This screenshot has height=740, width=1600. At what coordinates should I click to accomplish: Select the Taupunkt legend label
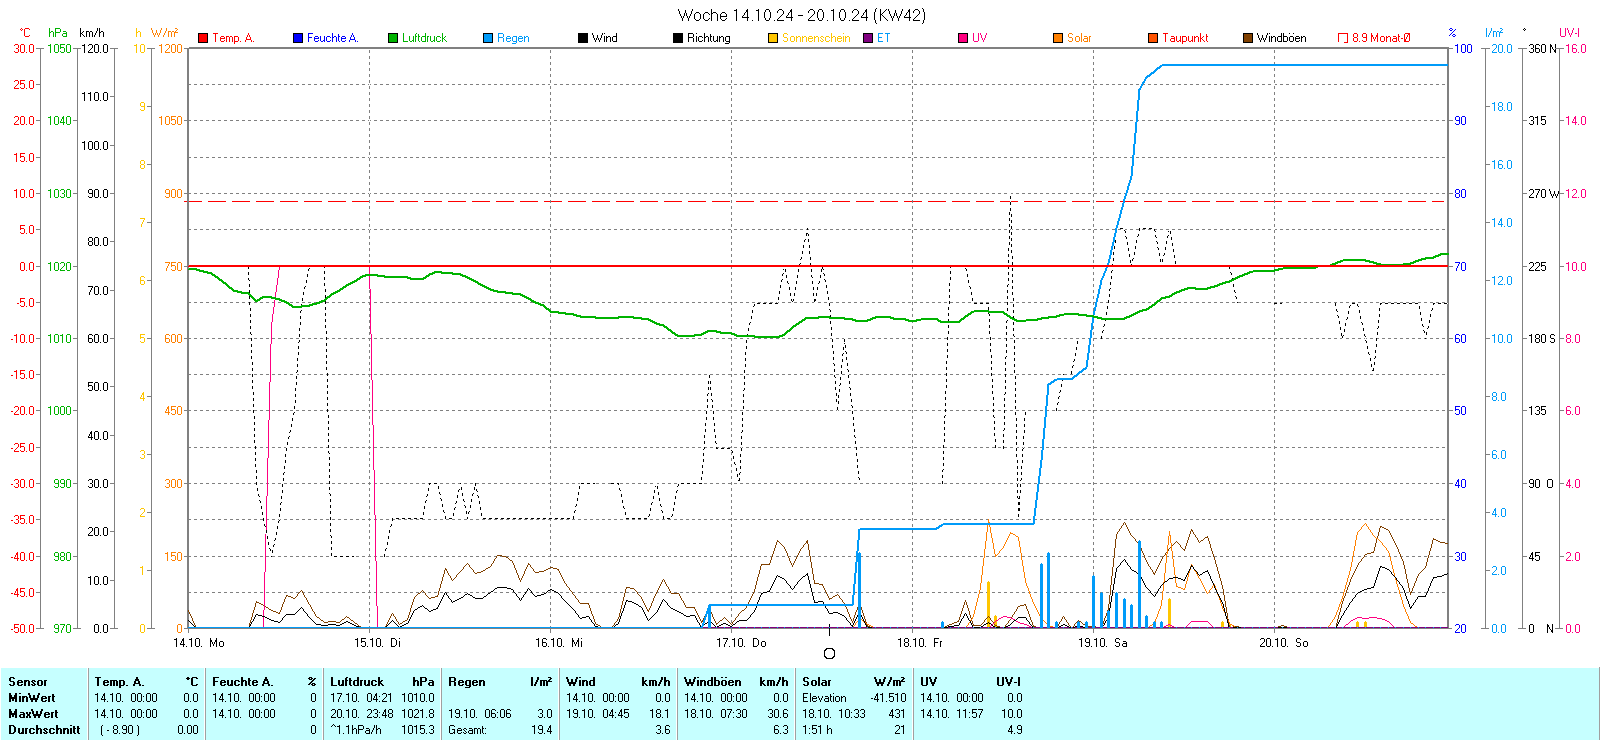(1185, 38)
